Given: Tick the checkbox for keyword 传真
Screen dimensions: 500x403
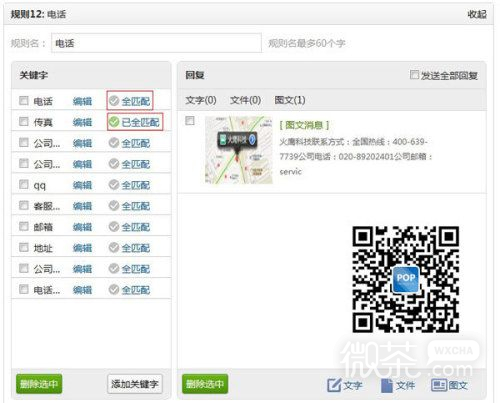Looking at the screenshot, I should (x=24, y=121).
